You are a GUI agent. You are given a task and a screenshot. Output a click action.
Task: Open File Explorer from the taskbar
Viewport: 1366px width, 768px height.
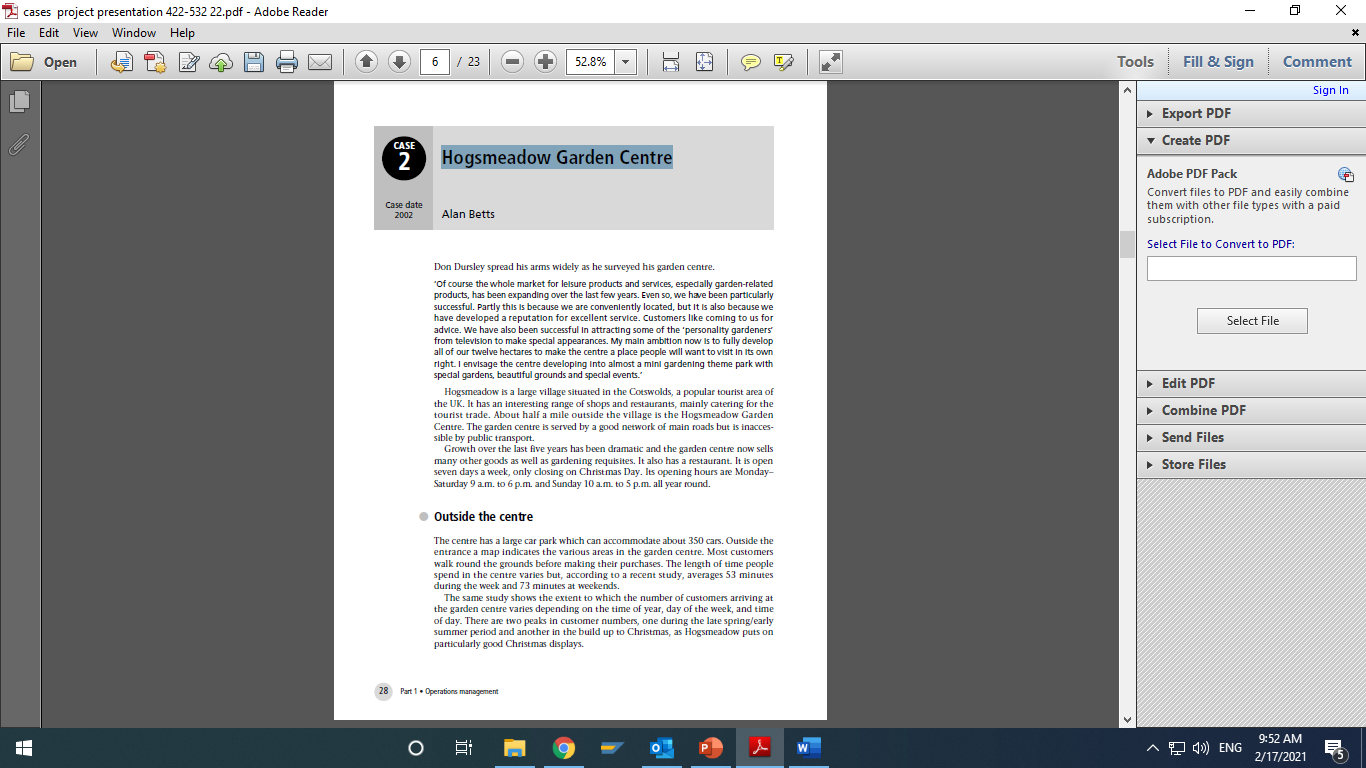(514, 748)
